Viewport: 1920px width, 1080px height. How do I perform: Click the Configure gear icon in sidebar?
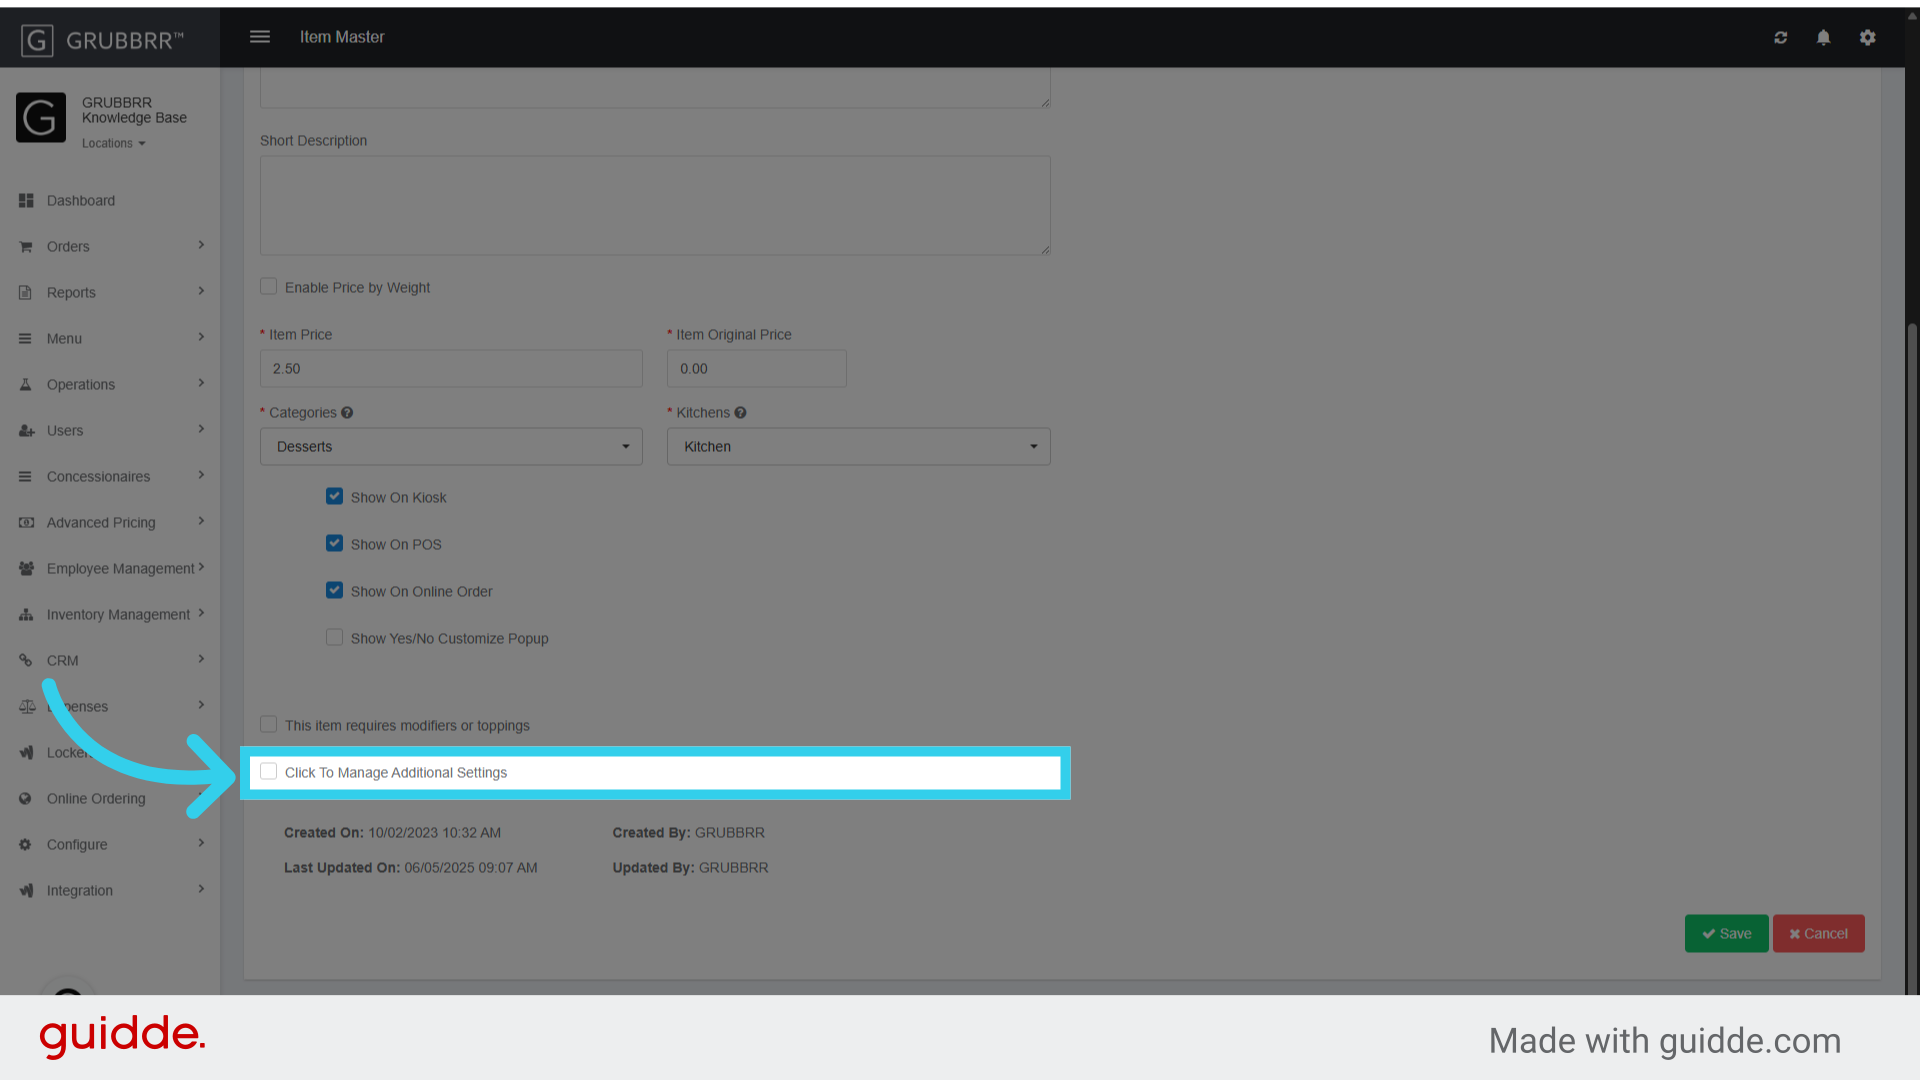[26, 845]
